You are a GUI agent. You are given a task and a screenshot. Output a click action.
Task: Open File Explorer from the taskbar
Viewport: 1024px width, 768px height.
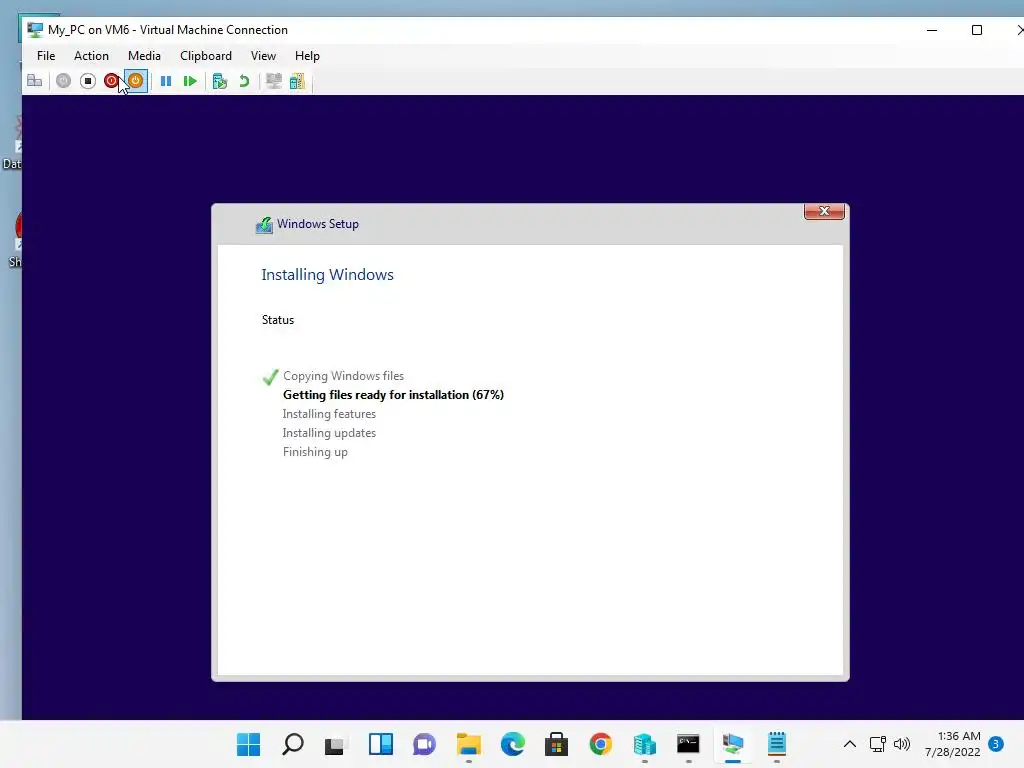tap(469, 744)
